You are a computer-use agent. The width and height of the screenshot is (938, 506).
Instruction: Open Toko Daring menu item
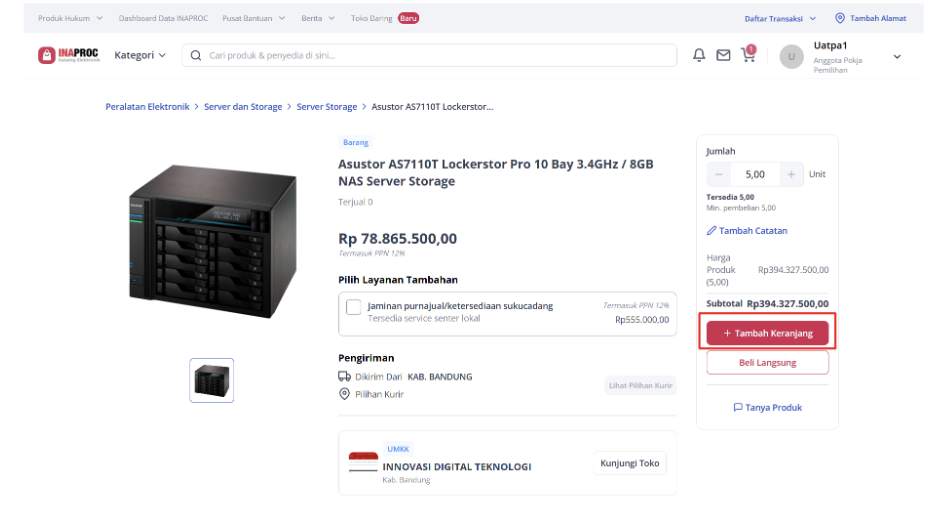click(x=371, y=18)
